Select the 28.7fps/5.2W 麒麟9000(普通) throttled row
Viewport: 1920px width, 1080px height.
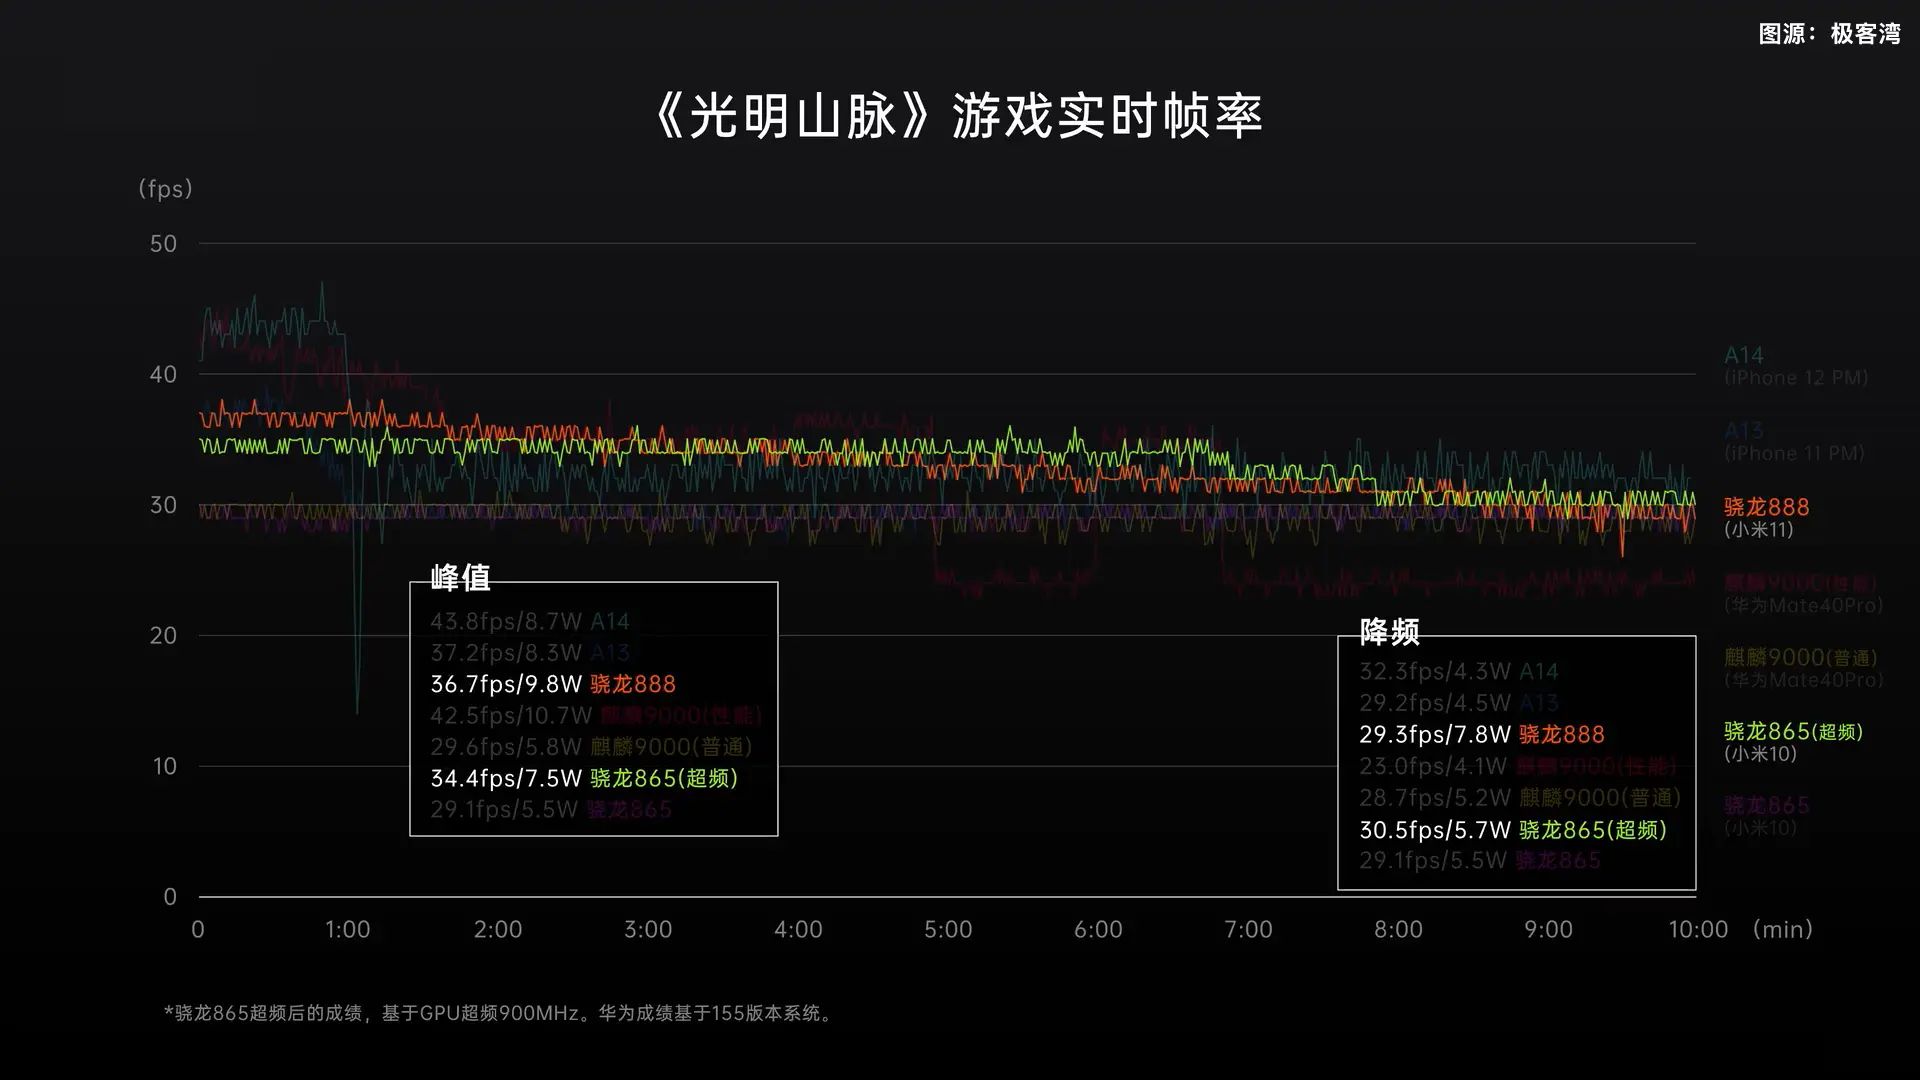pyautogui.click(x=1520, y=798)
